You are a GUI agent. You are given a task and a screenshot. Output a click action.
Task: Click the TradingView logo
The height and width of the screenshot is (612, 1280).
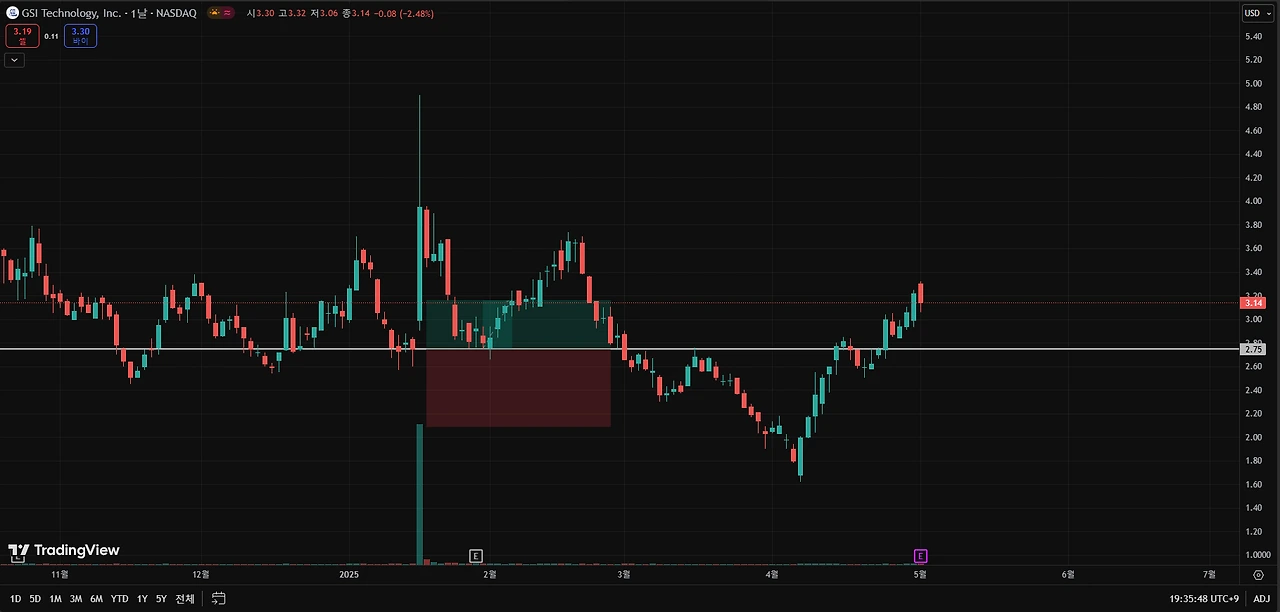pyautogui.click(x=64, y=550)
